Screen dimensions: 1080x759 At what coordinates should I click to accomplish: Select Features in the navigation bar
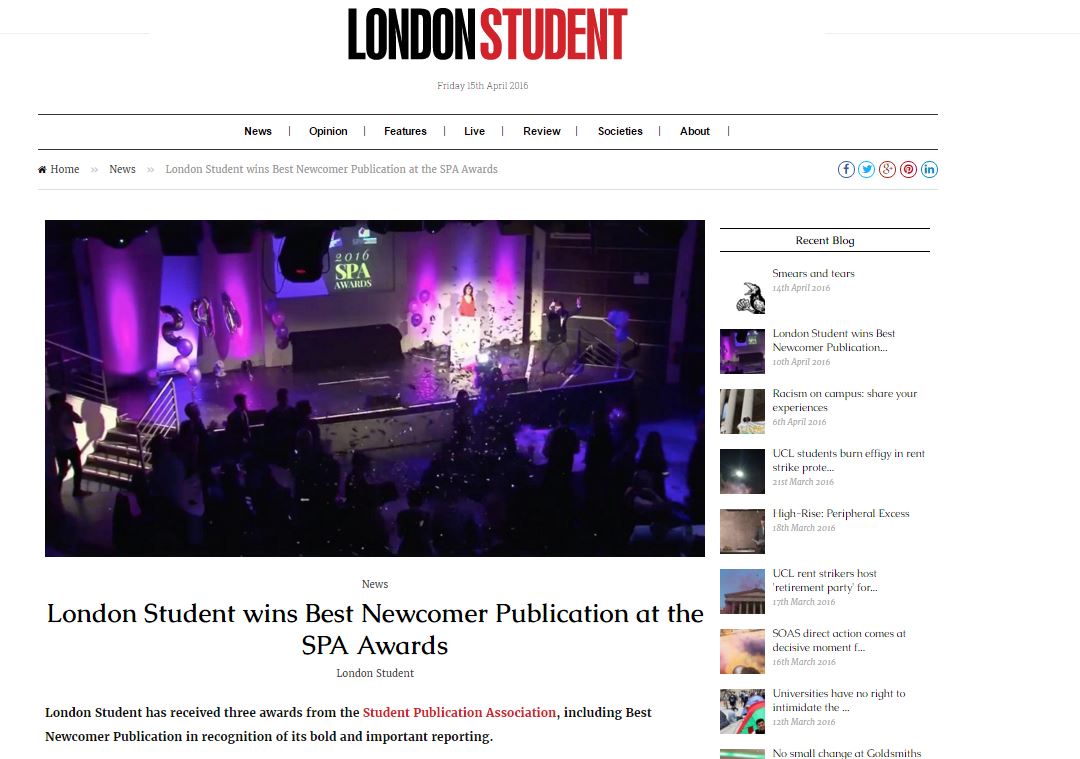[x=405, y=131]
